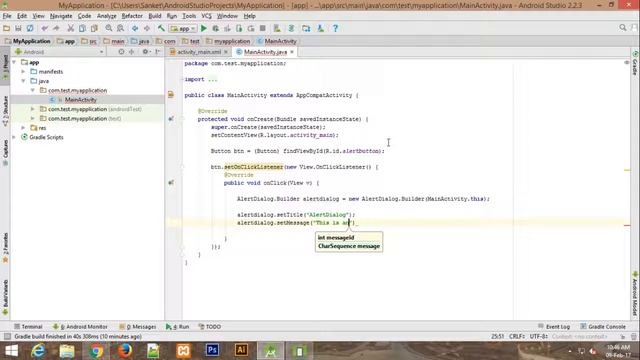Click the Find magnifier icon

(109, 28)
